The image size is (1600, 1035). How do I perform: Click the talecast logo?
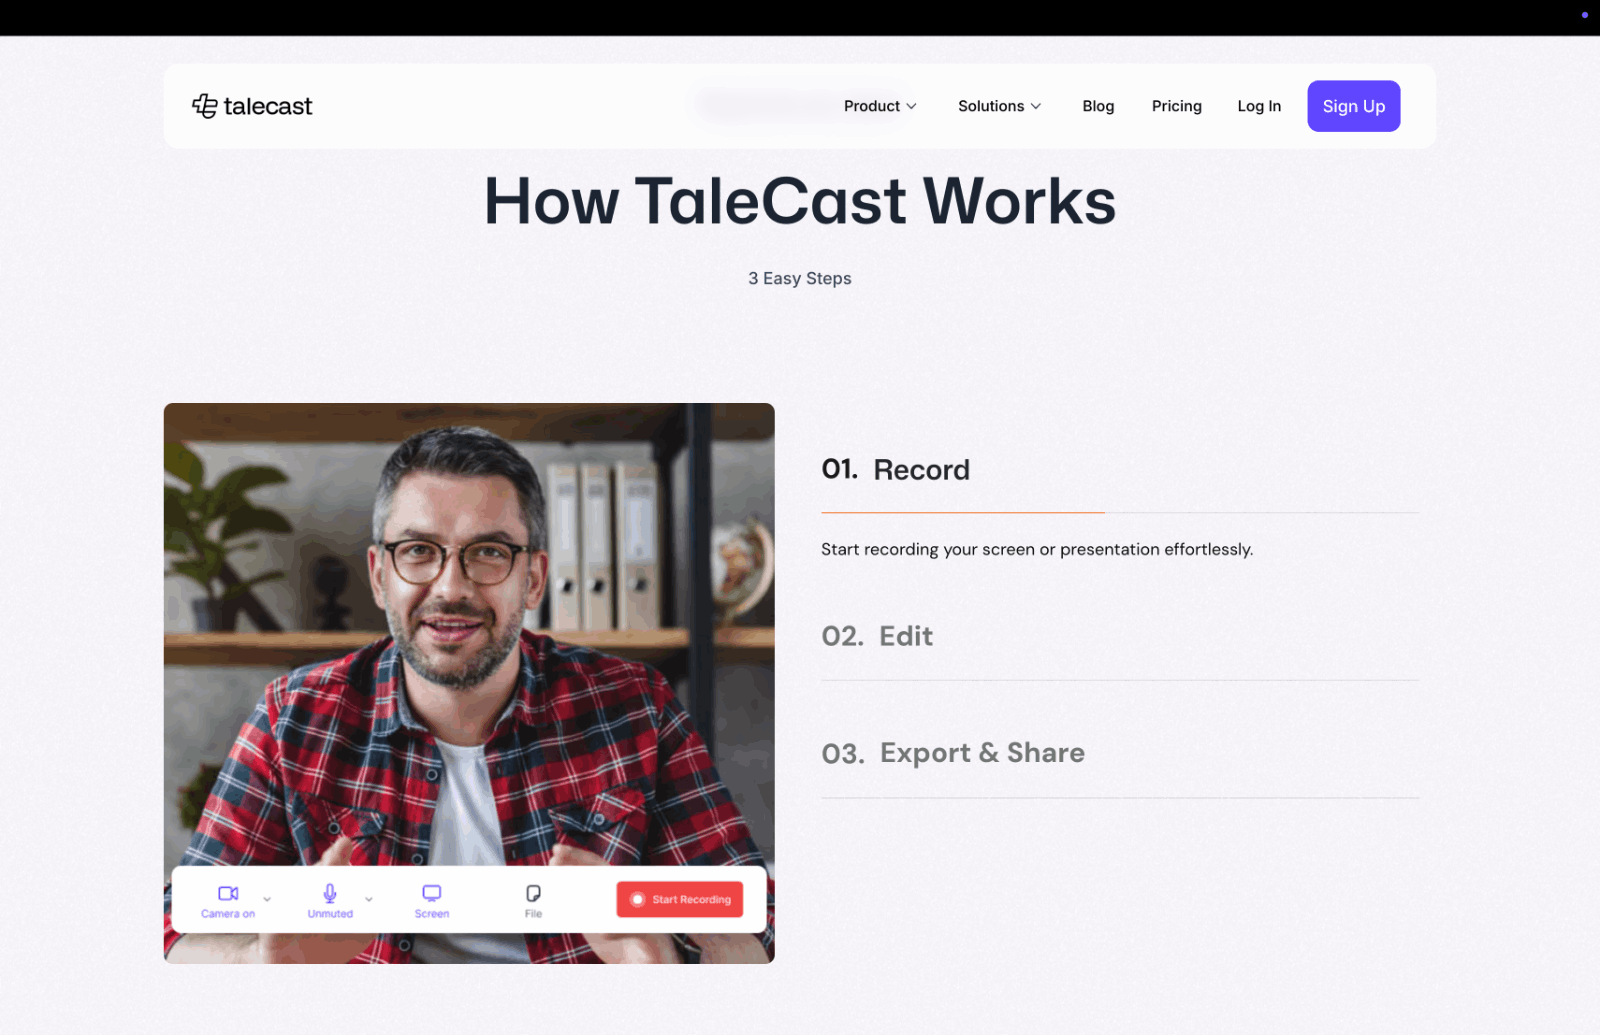252,106
